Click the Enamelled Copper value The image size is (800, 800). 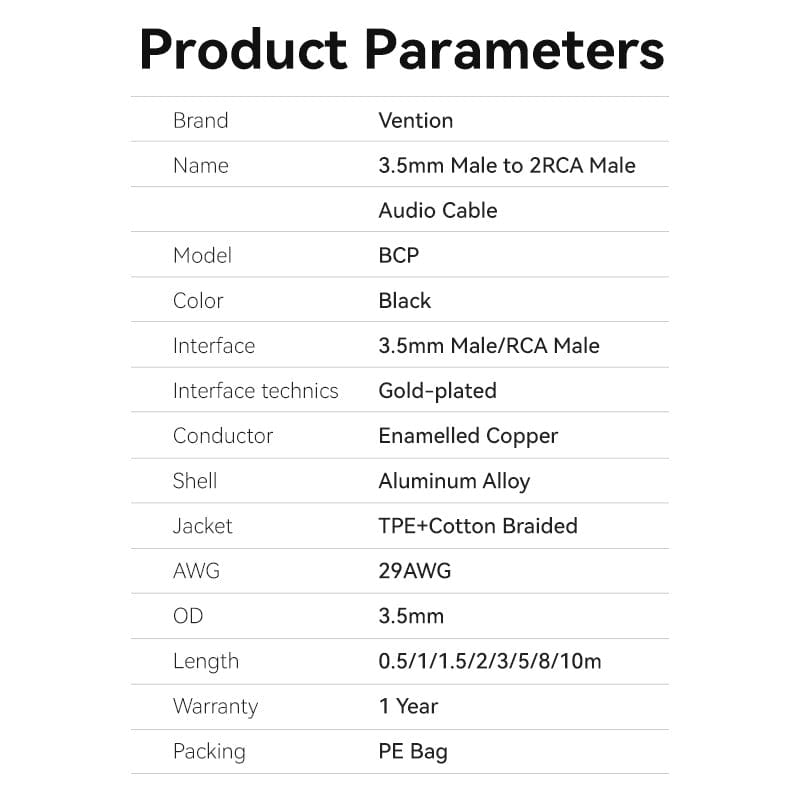point(467,436)
